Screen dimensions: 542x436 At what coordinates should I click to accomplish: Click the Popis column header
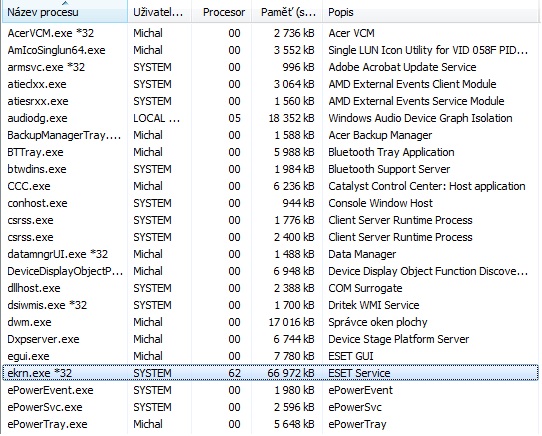coord(431,12)
